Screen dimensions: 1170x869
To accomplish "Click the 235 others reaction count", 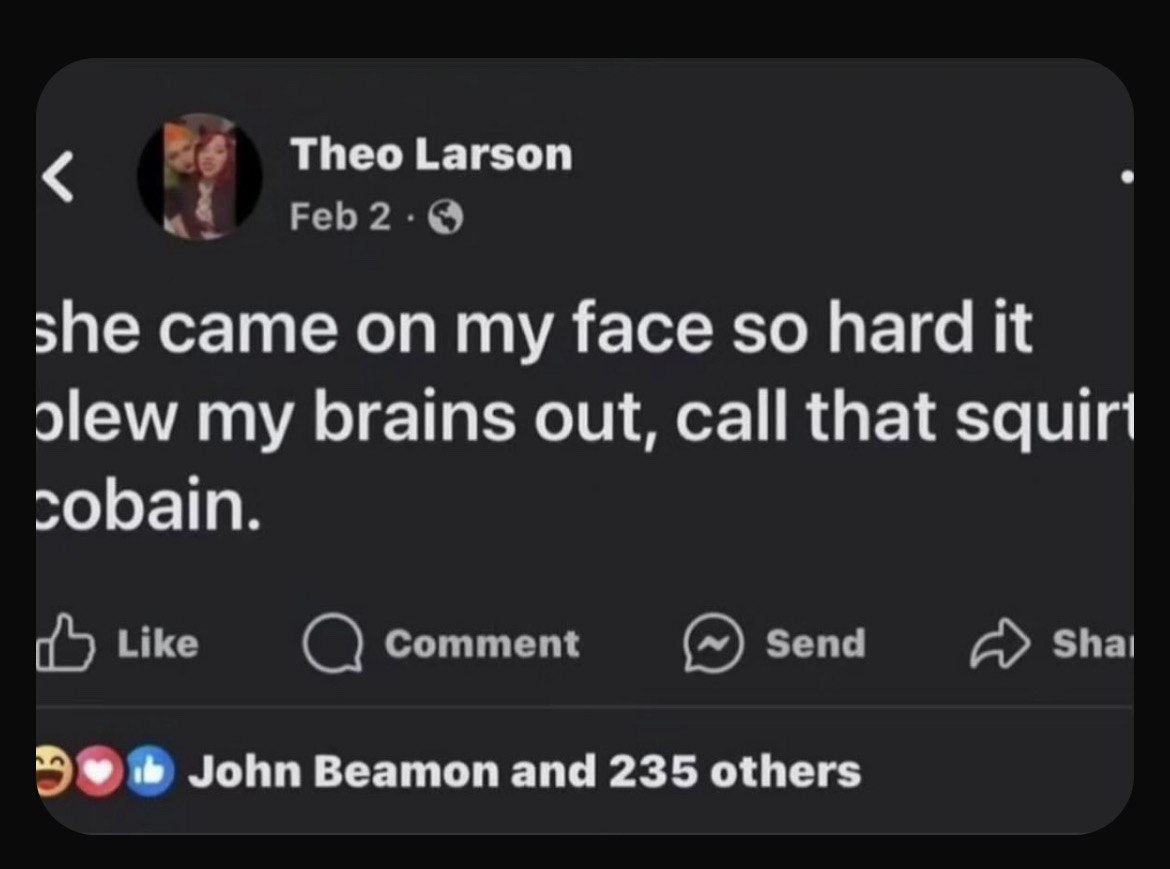I will (735, 771).
